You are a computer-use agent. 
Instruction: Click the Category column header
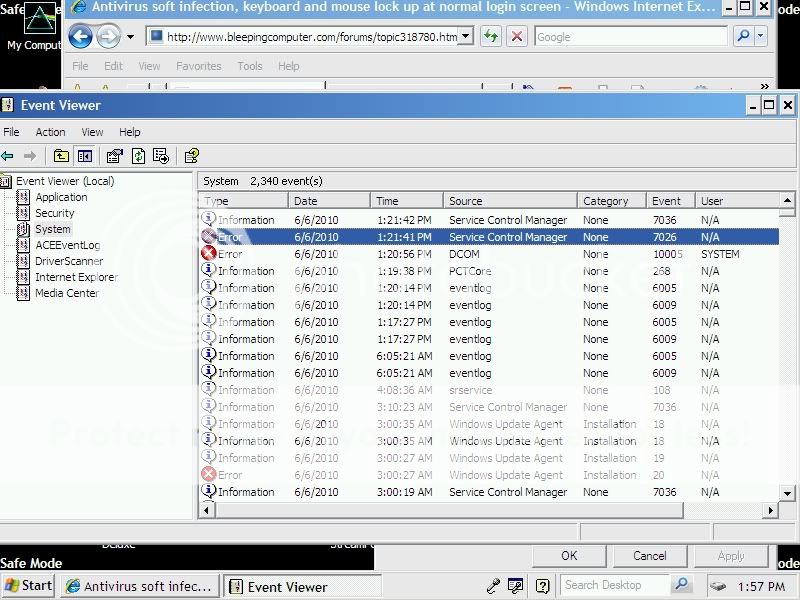pyautogui.click(x=612, y=201)
